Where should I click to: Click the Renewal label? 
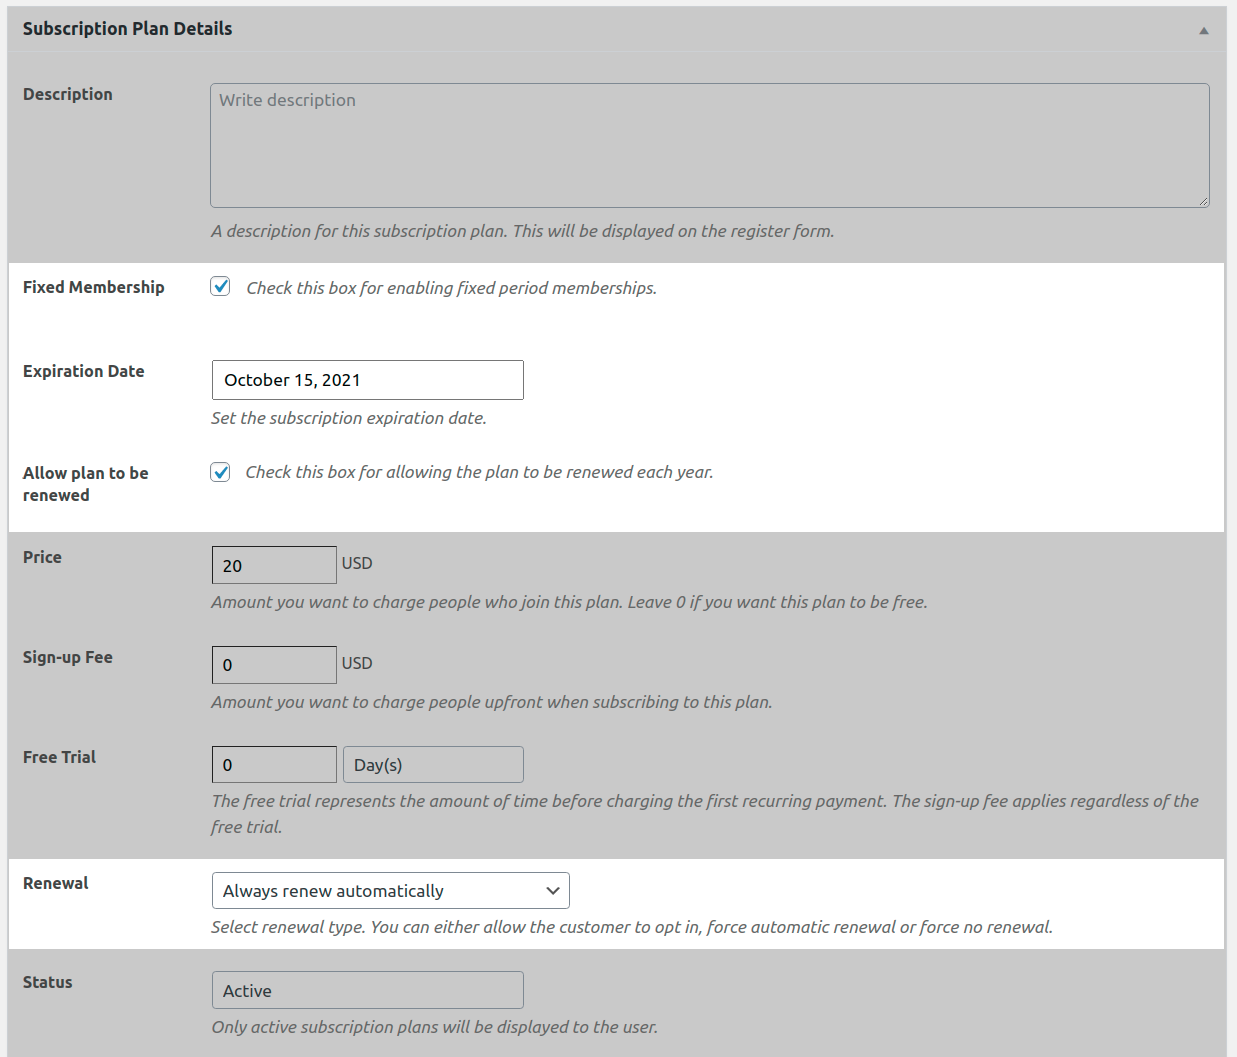pyautogui.click(x=56, y=883)
